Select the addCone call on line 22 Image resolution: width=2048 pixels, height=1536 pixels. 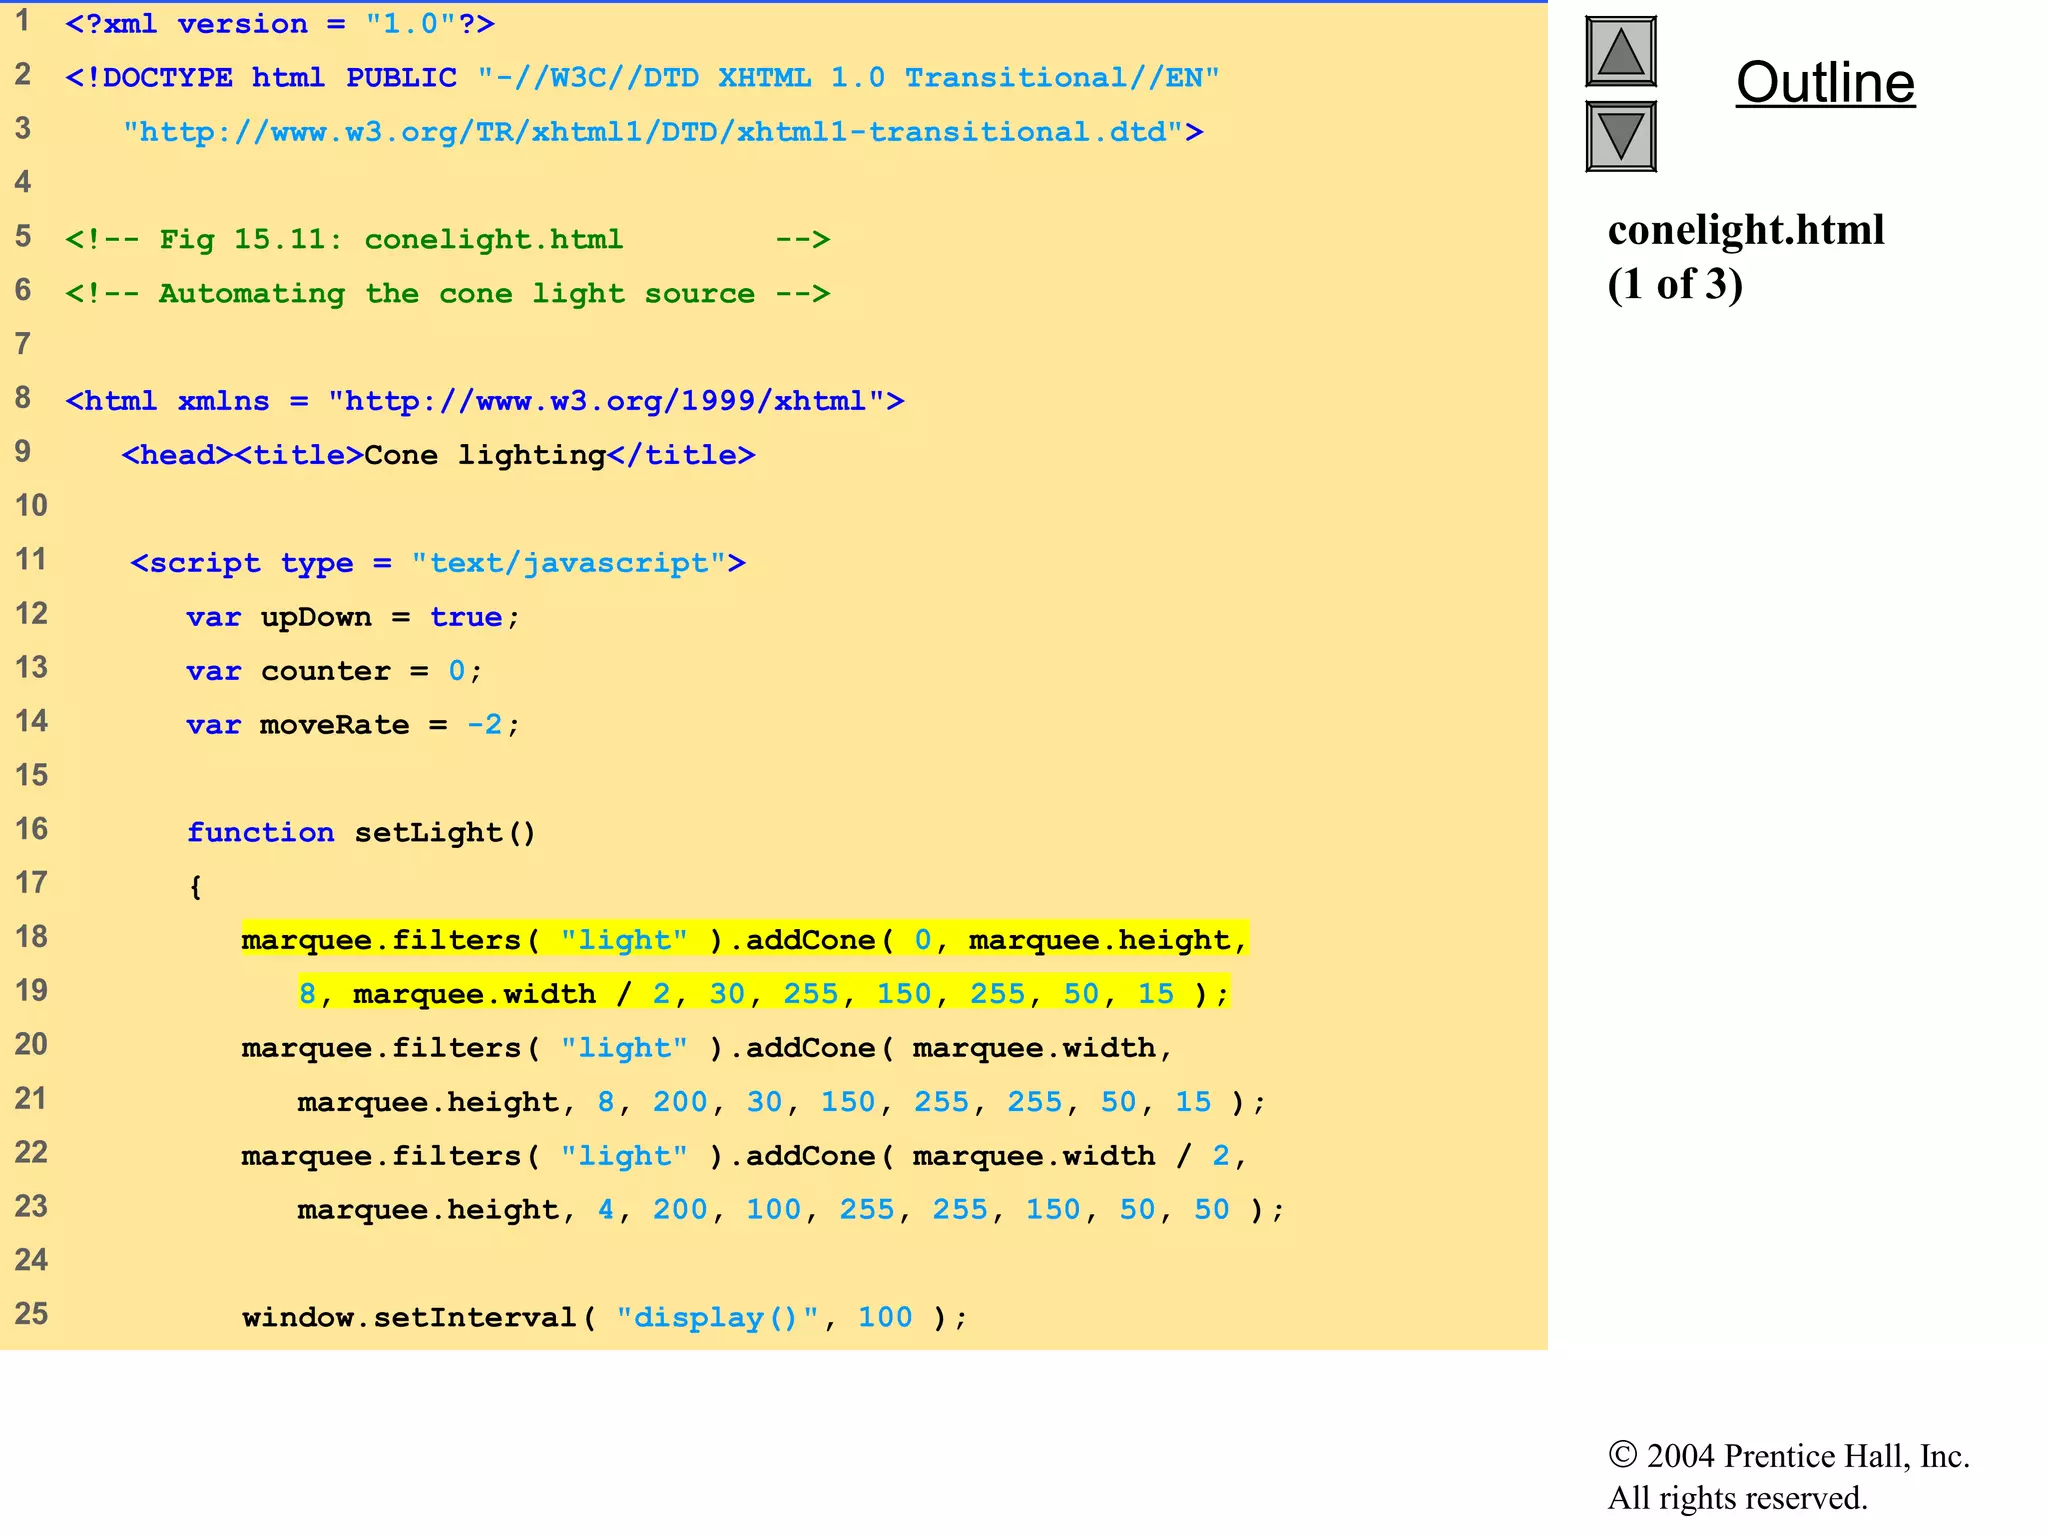pos(744,1156)
